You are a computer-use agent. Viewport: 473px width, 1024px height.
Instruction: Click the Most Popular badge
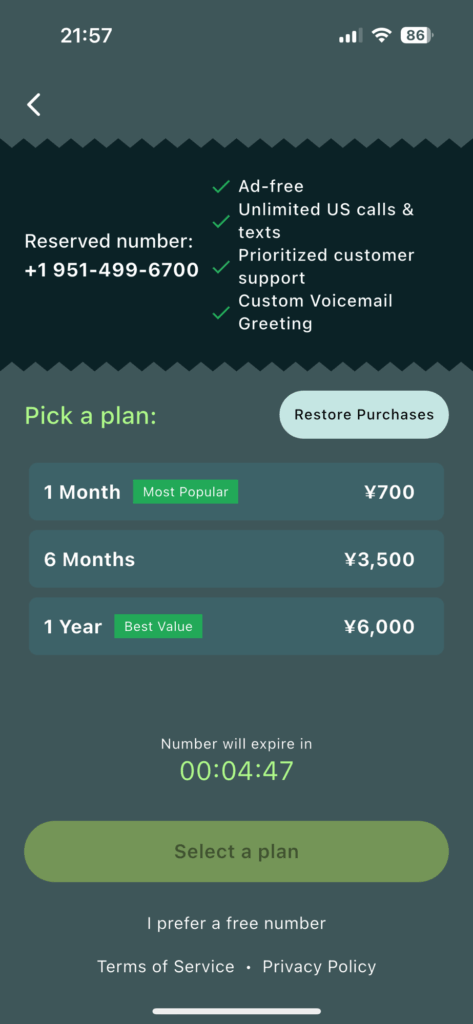point(186,492)
